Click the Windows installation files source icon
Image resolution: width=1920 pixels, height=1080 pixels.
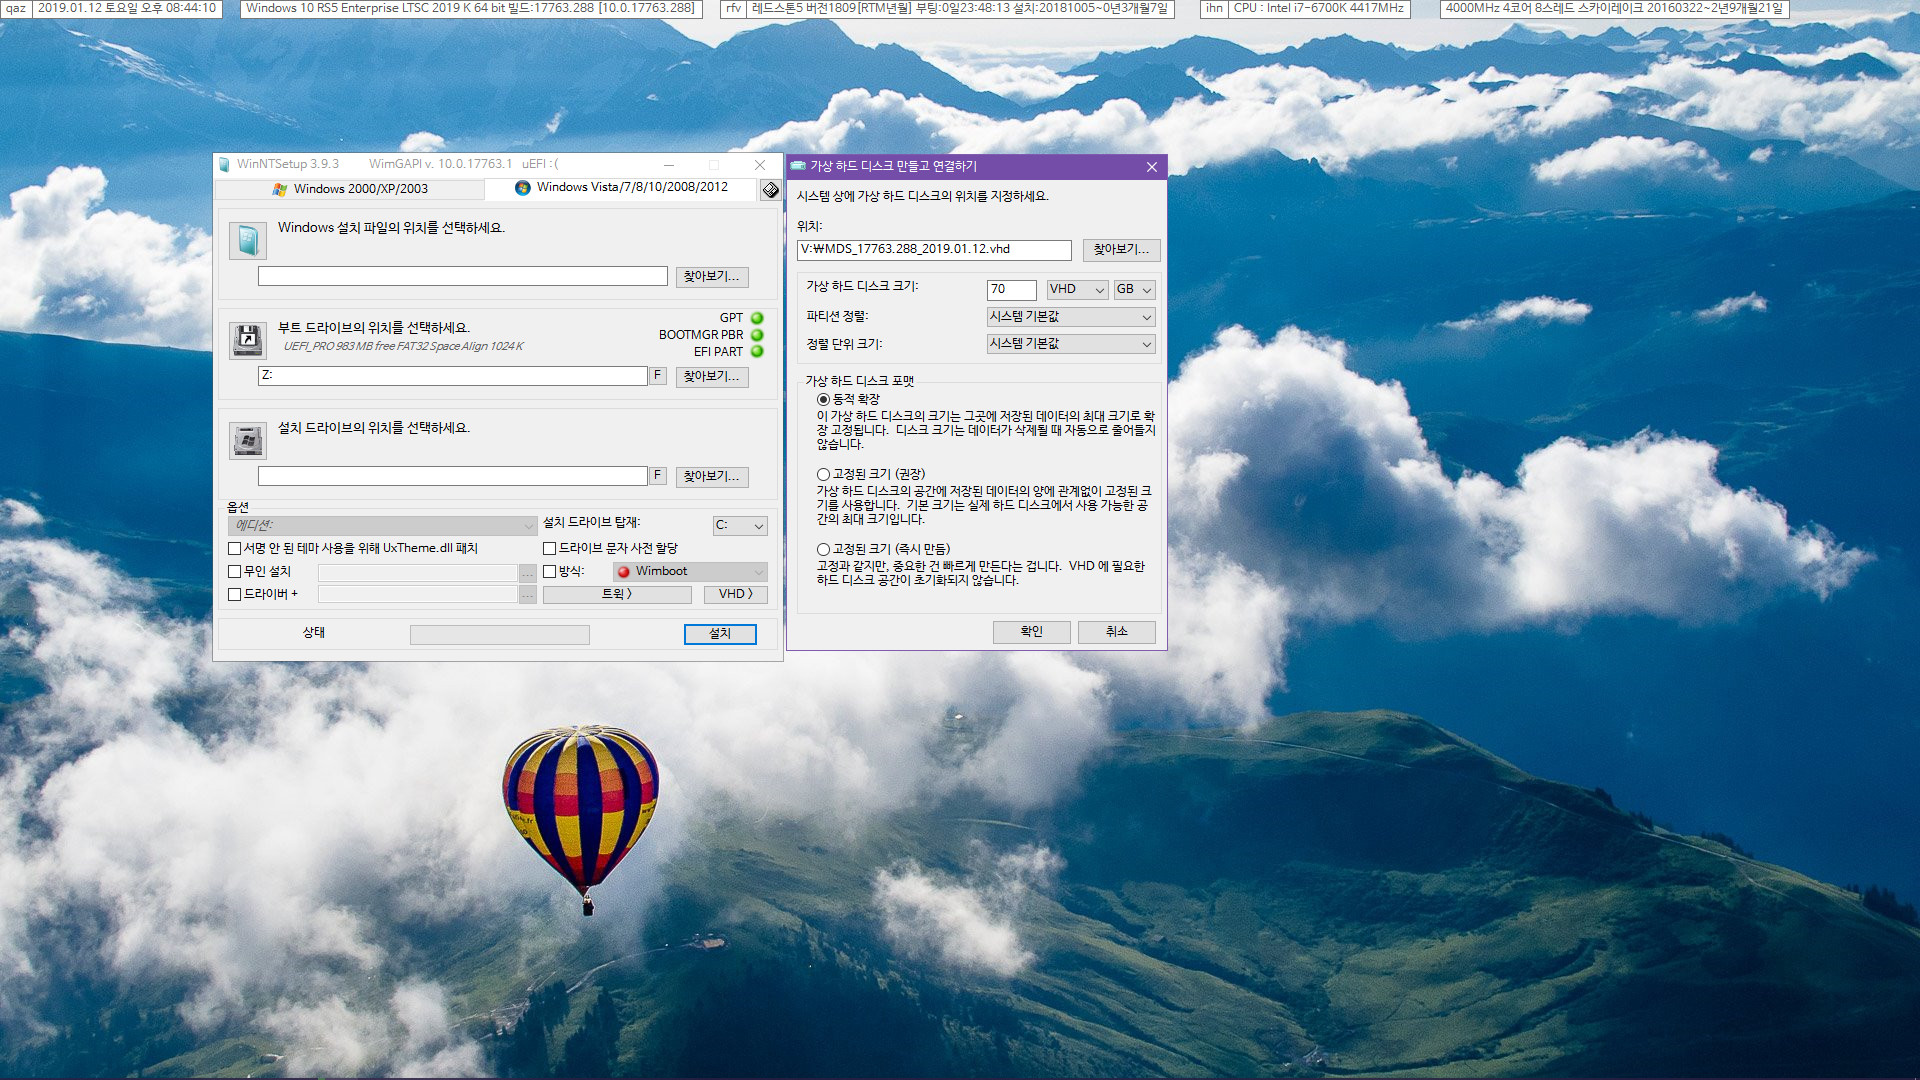247,241
